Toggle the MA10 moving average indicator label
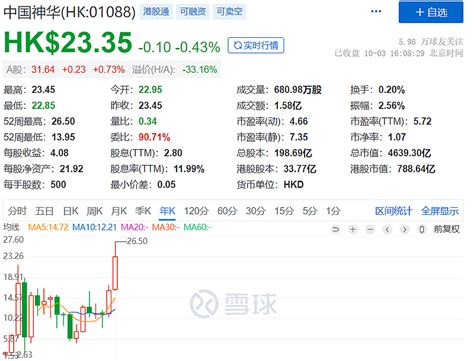The image size is (474, 361). pyautogui.click(x=95, y=227)
